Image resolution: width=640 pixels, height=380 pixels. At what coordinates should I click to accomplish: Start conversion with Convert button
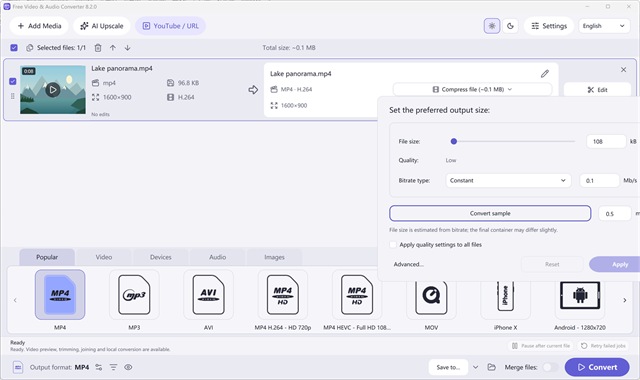tap(597, 367)
